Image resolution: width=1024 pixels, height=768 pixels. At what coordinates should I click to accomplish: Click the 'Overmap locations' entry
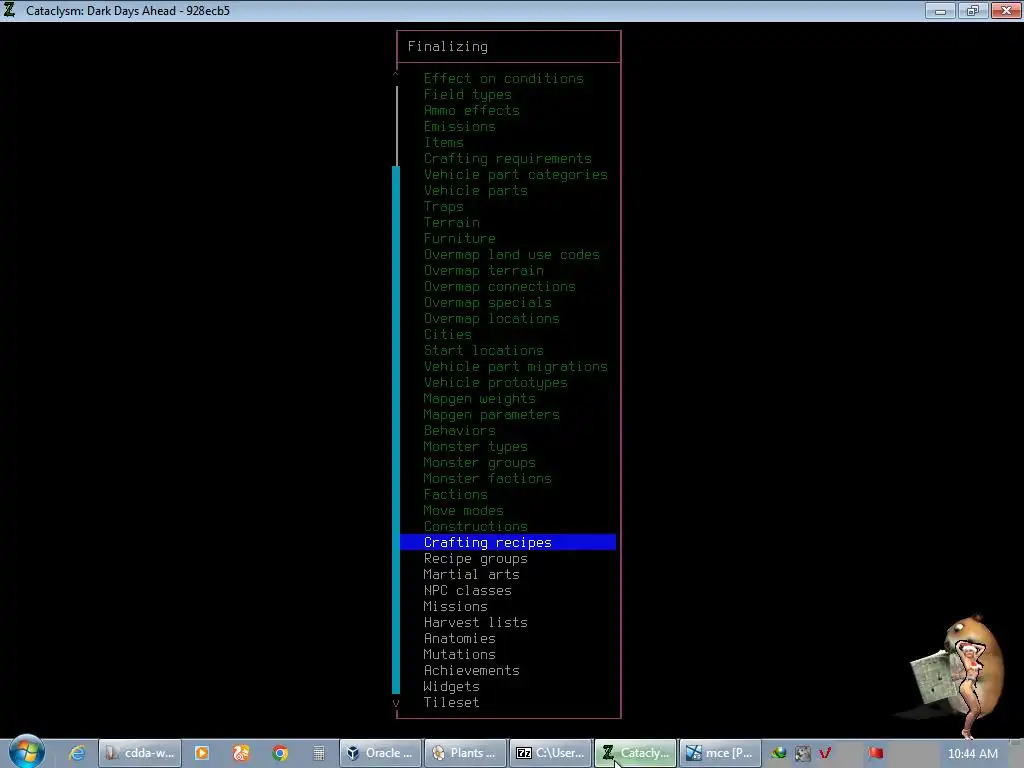point(491,319)
